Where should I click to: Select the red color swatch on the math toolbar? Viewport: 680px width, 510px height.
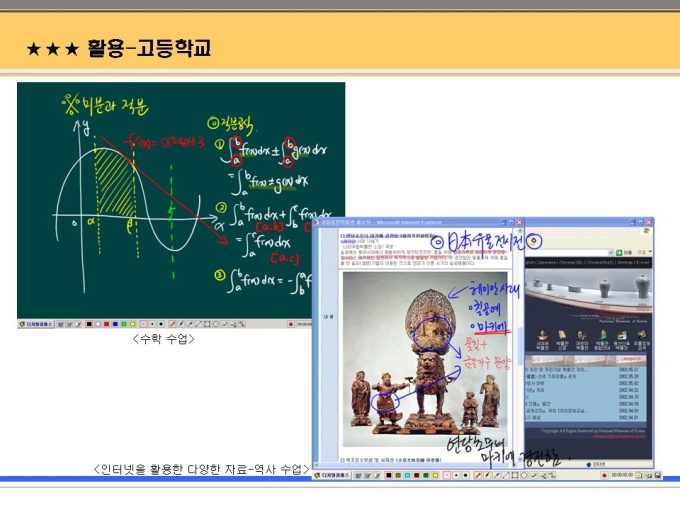pos(107,324)
